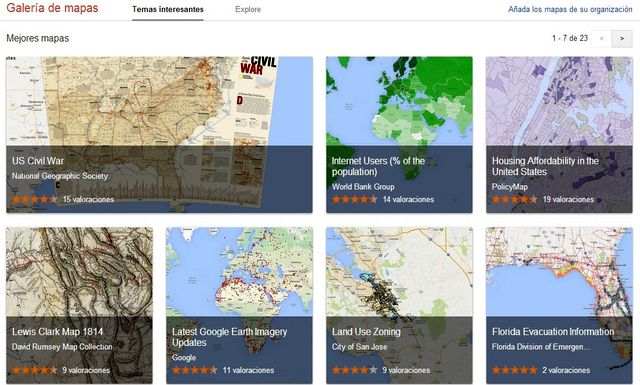Click the star rating for Internet Users map
The image size is (640, 385).
coord(354,200)
